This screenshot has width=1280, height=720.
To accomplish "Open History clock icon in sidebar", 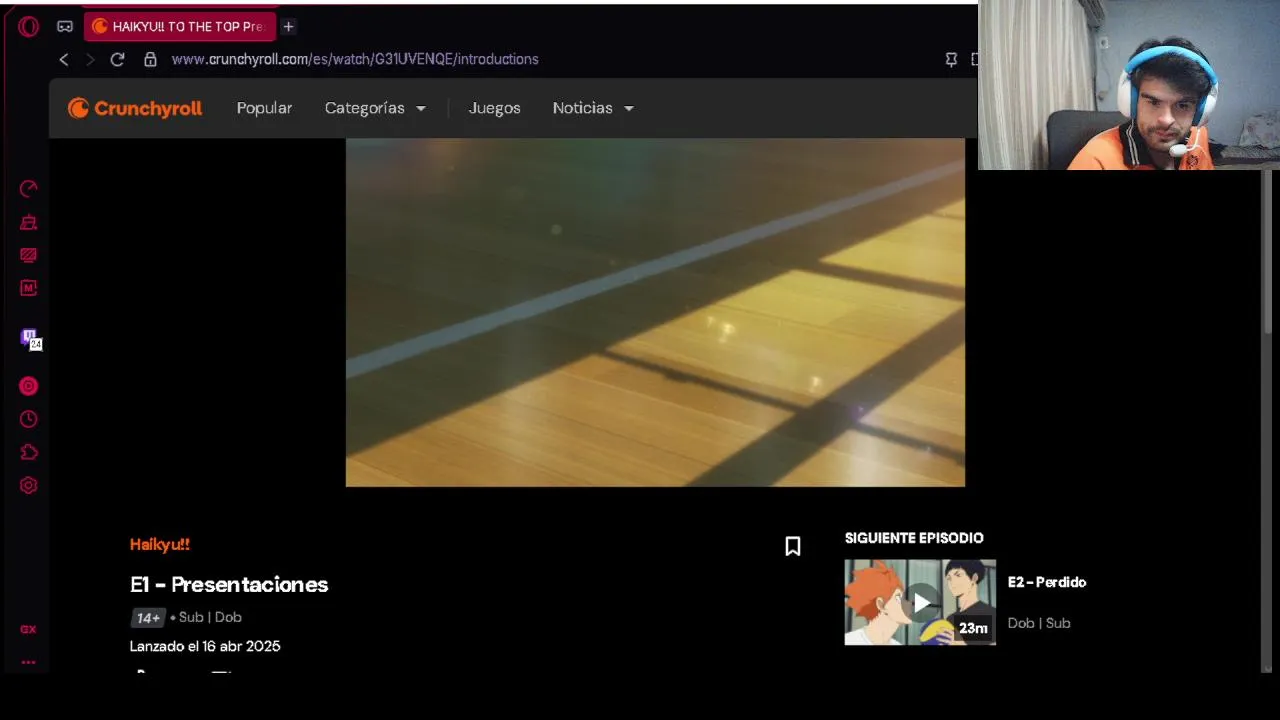I will (x=29, y=419).
